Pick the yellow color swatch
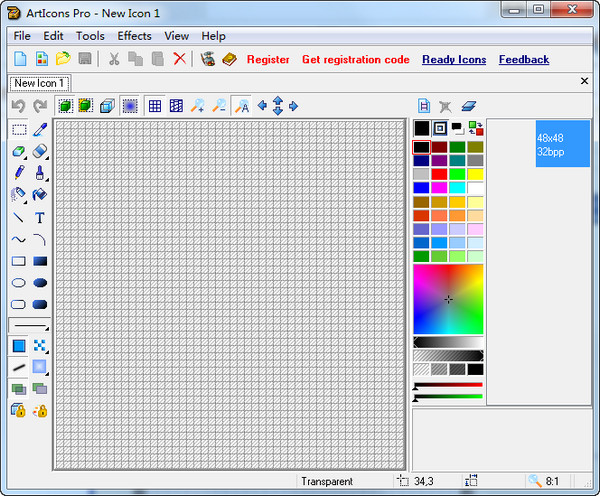Viewport: 600px width, 496px height. 476,174
